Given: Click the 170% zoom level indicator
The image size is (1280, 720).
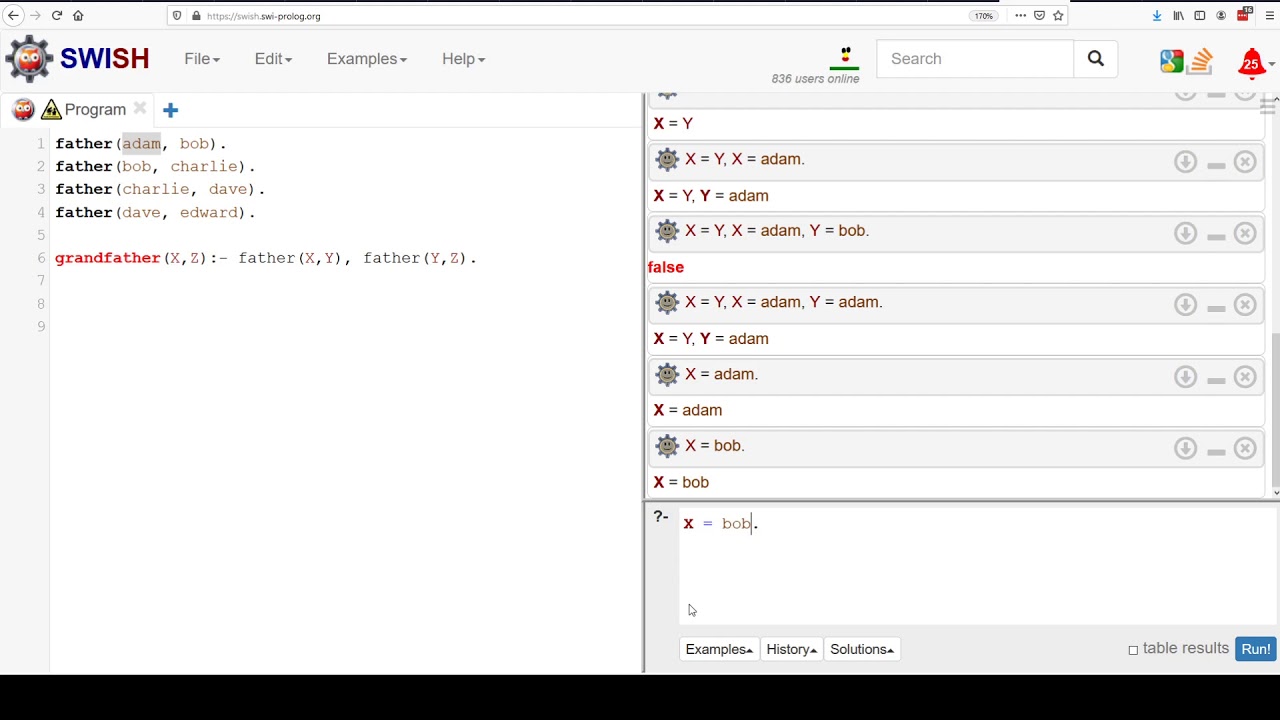Looking at the screenshot, I should (x=984, y=16).
